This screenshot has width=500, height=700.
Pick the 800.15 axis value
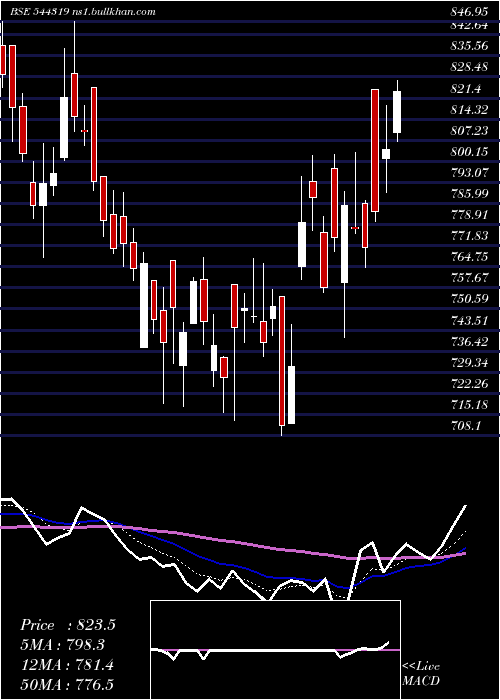pyautogui.click(x=469, y=152)
